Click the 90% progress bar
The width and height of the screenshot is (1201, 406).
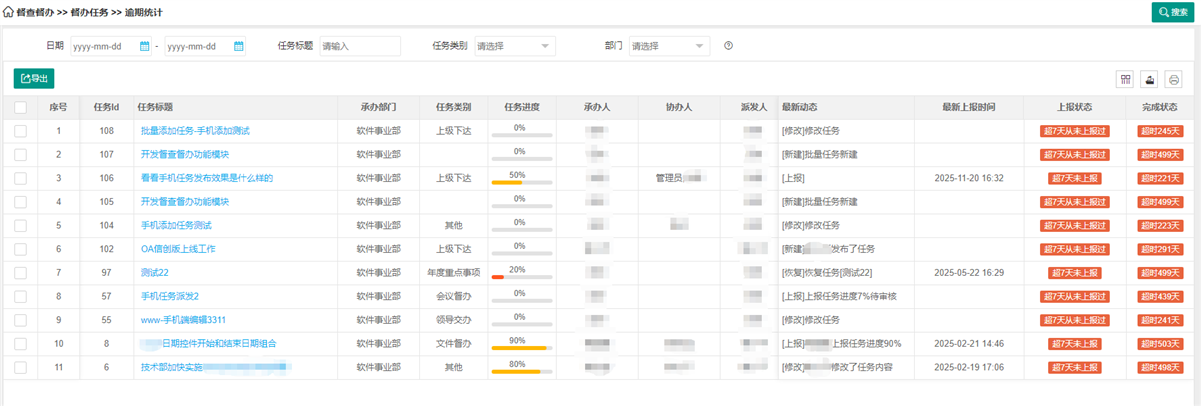[x=520, y=348]
